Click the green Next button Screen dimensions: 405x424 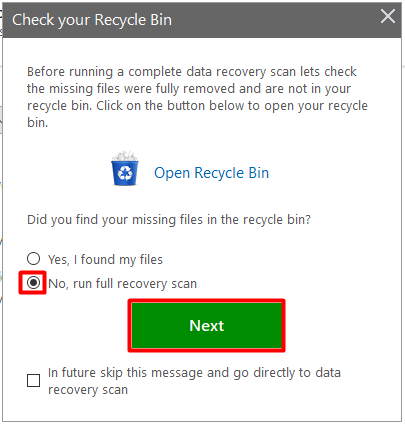pyautogui.click(x=207, y=325)
